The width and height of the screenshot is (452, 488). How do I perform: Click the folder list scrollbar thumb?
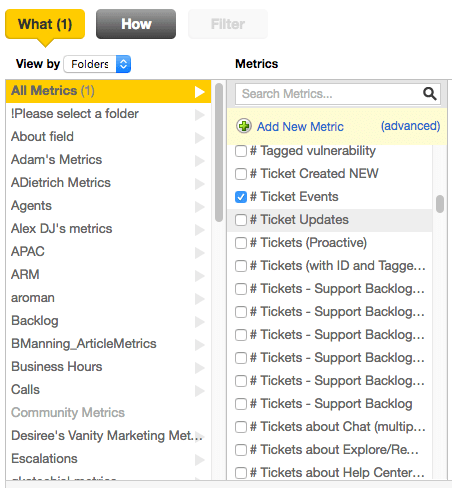219,152
